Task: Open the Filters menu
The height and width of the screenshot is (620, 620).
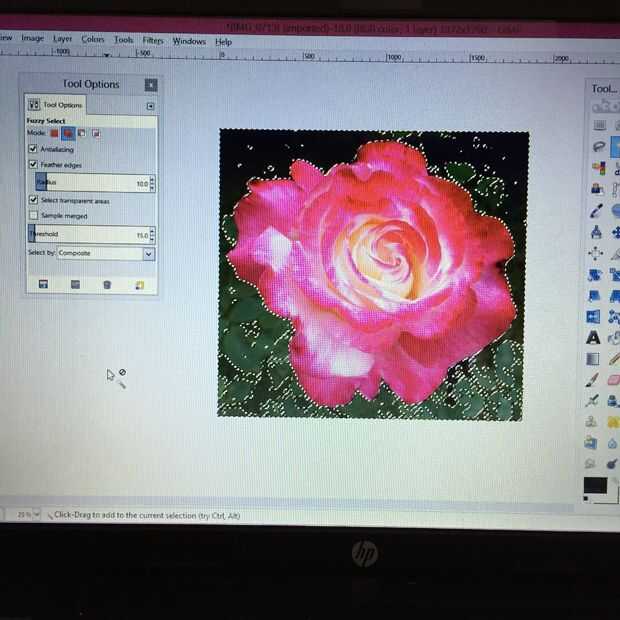Action: (x=153, y=40)
